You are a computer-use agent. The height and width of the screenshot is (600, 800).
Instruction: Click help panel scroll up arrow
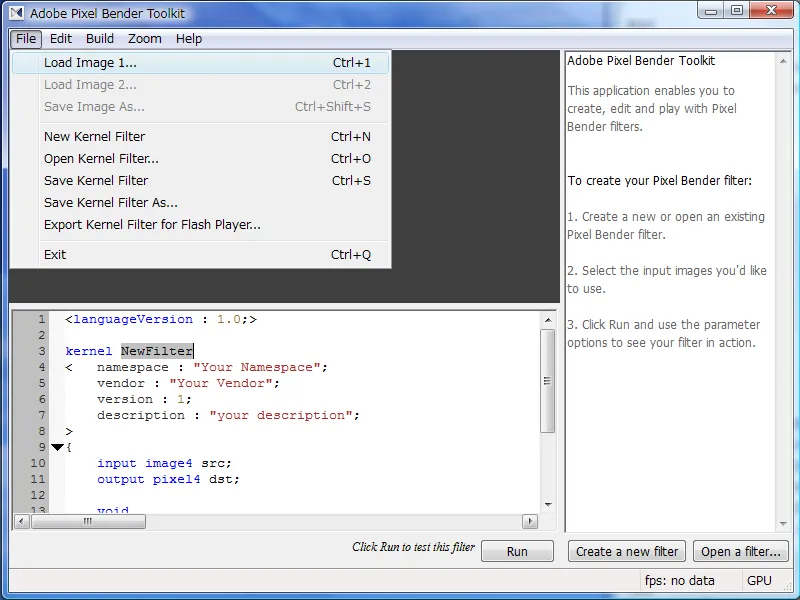tap(783, 61)
